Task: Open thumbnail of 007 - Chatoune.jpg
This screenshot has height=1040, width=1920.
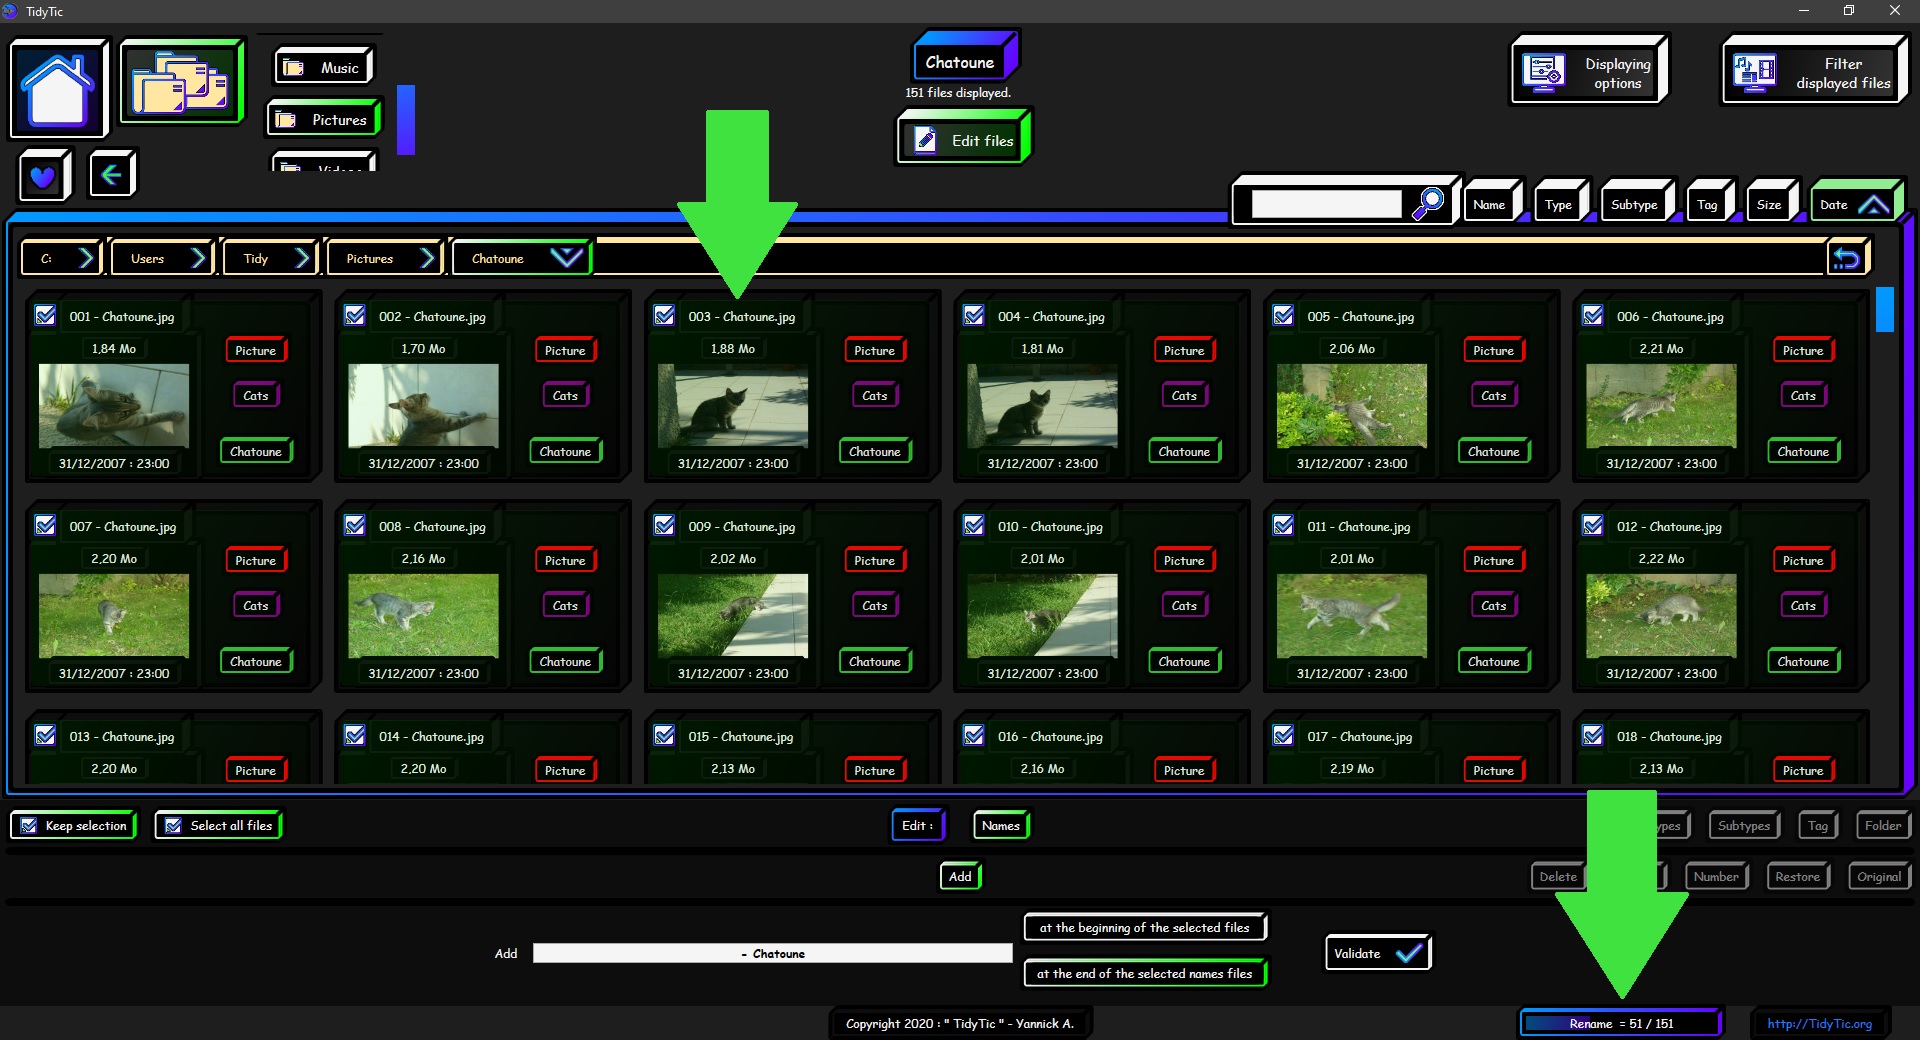Action: point(114,615)
